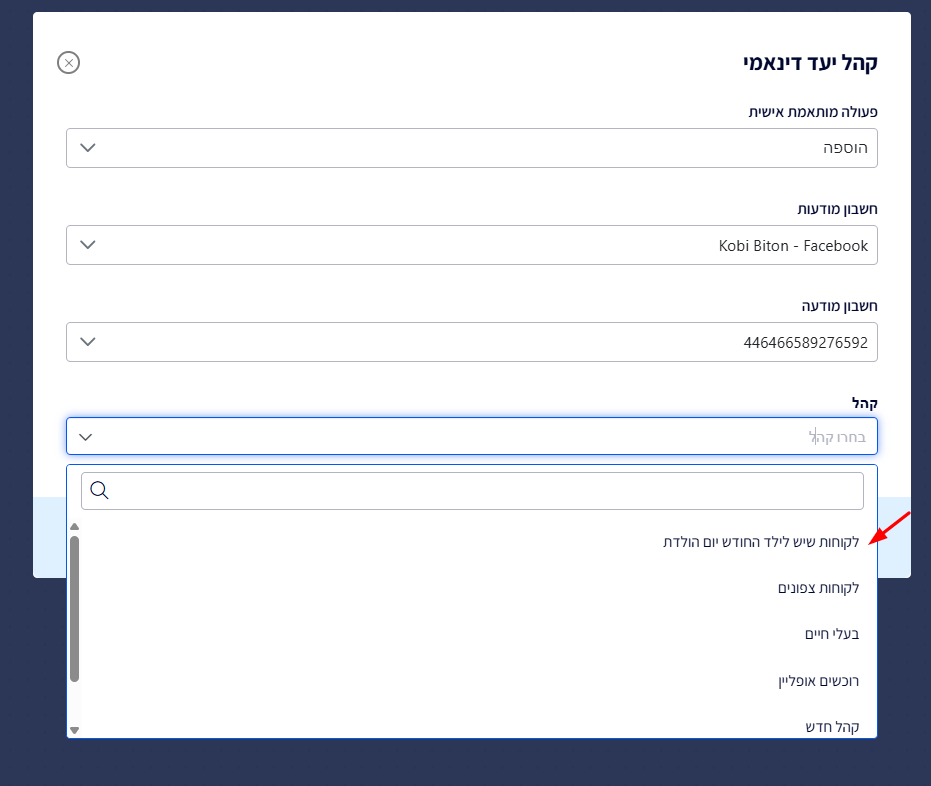Click the קהל יעד דינאמי title
931x786 pixels.
[810, 62]
